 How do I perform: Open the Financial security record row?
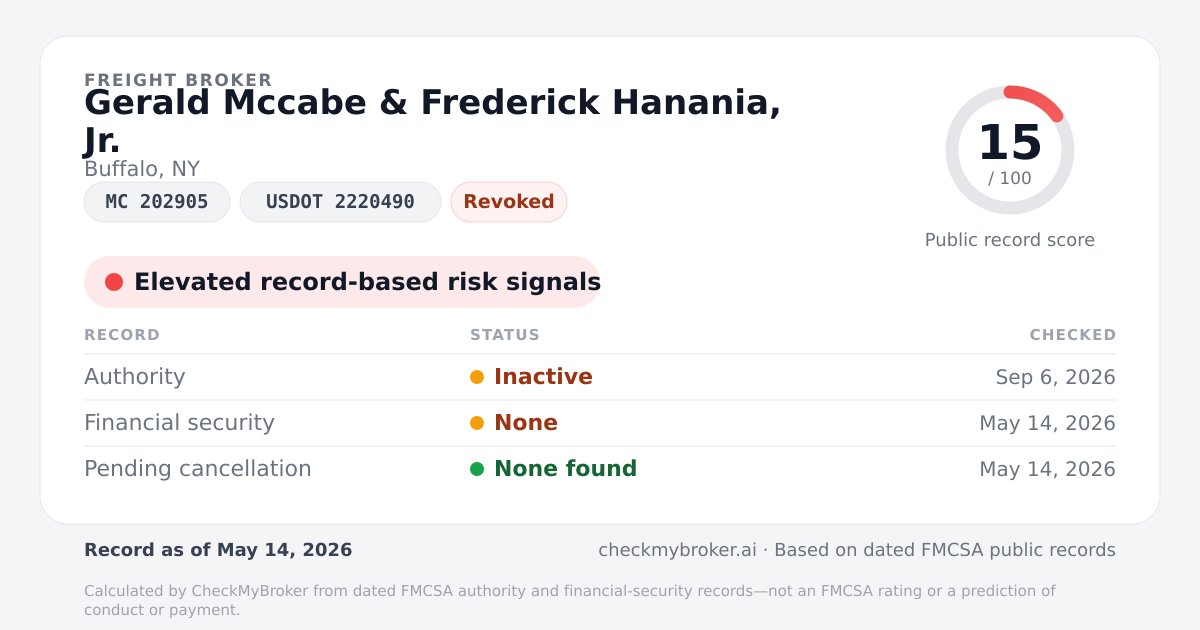tap(600, 423)
